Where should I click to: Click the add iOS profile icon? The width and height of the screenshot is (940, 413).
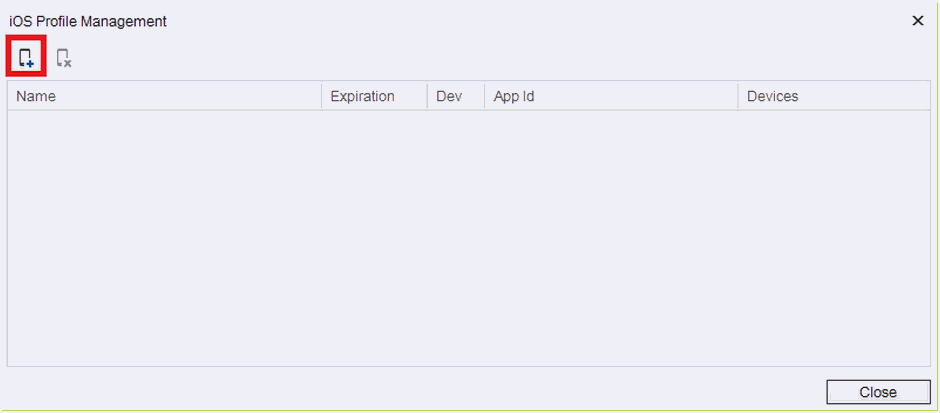click(26, 58)
